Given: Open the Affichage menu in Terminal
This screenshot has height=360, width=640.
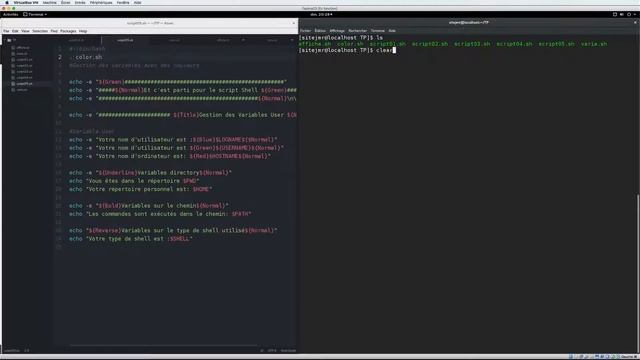Looking at the screenshot, I should [x=337, y=31].
